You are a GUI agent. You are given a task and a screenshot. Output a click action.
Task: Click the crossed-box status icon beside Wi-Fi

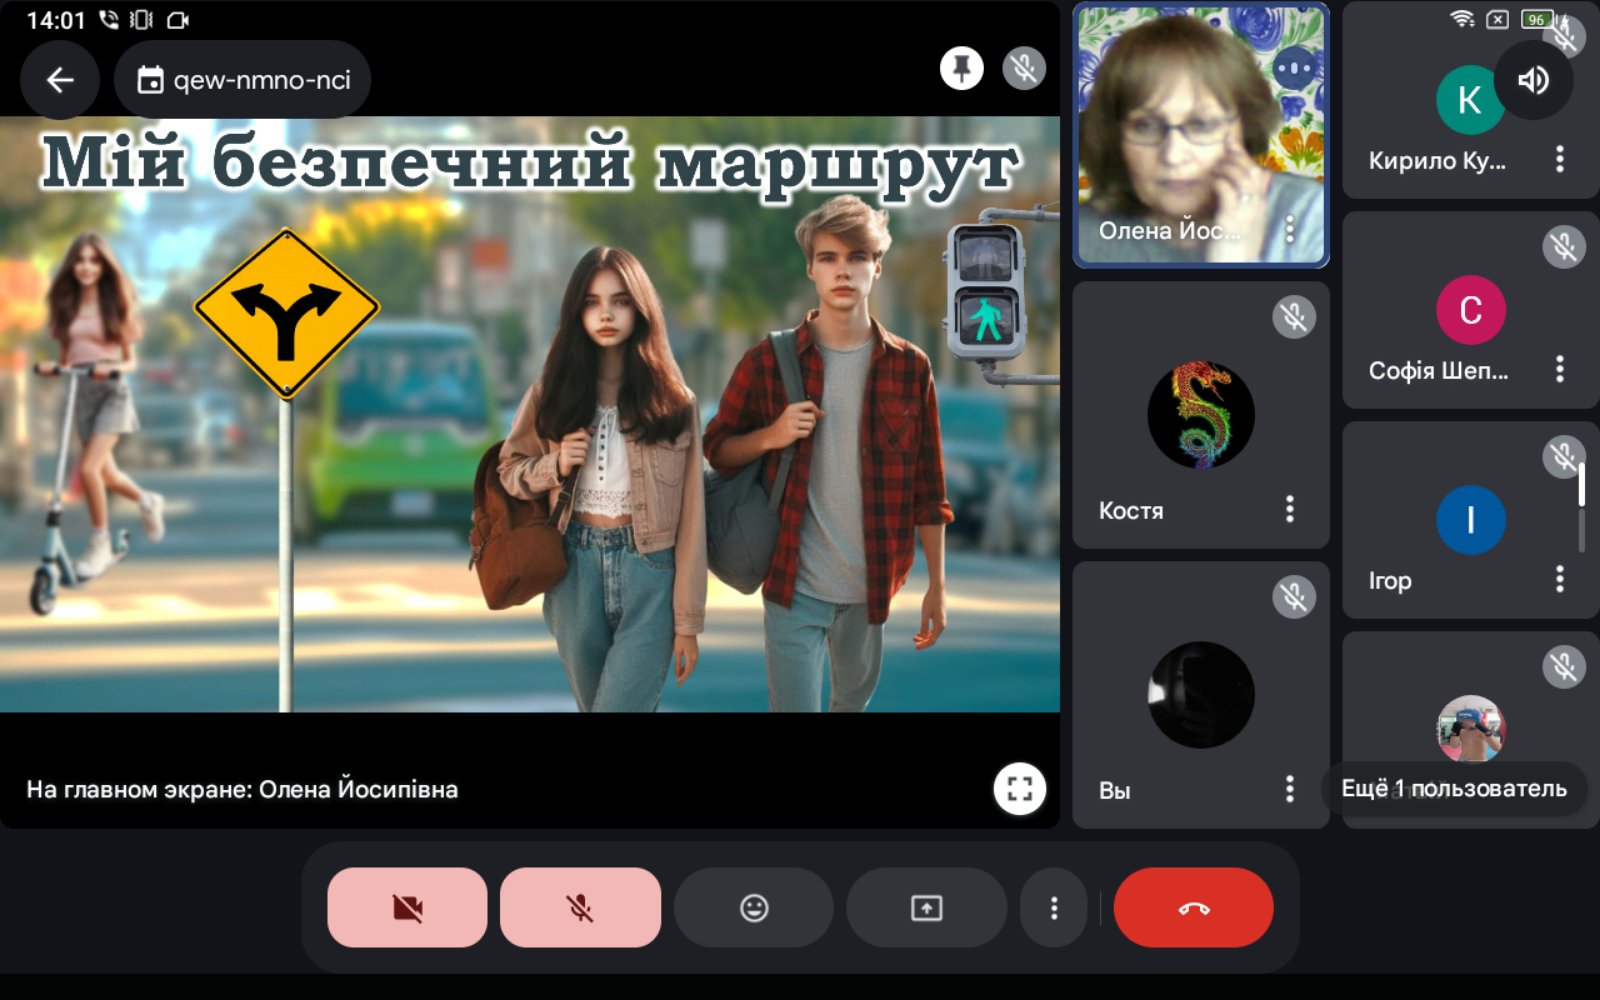1497,19
